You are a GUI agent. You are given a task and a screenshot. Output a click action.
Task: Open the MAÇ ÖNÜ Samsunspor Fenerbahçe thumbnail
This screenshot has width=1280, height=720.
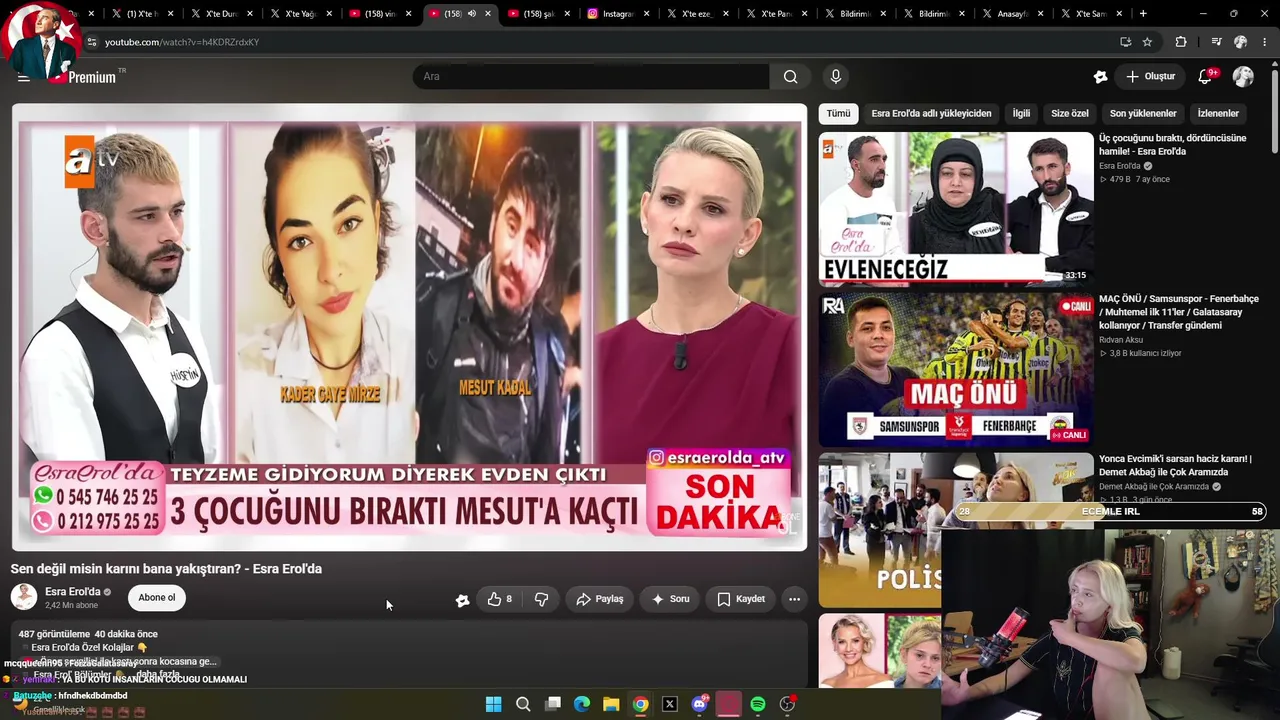tap(956, 369)
